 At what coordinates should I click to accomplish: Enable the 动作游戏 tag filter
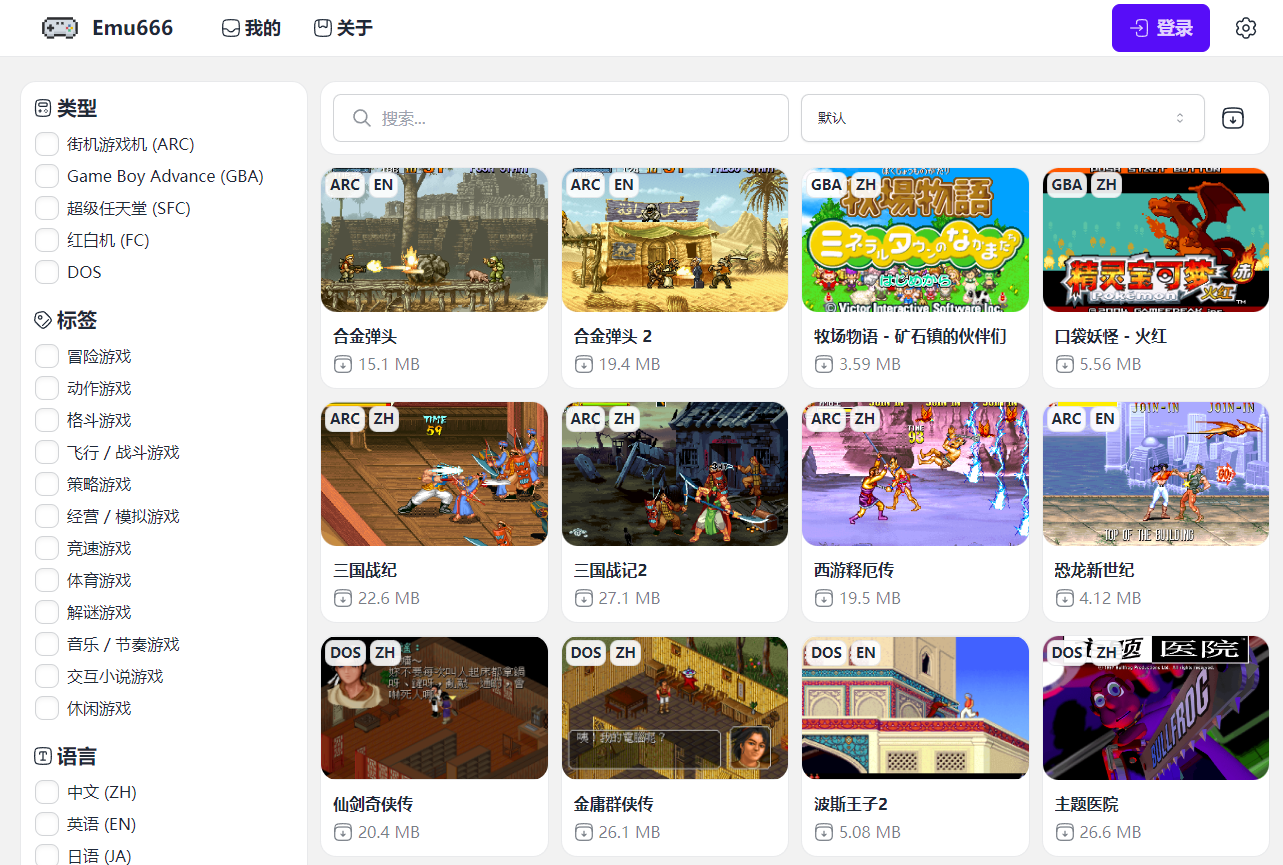click(x=47, y=388)
